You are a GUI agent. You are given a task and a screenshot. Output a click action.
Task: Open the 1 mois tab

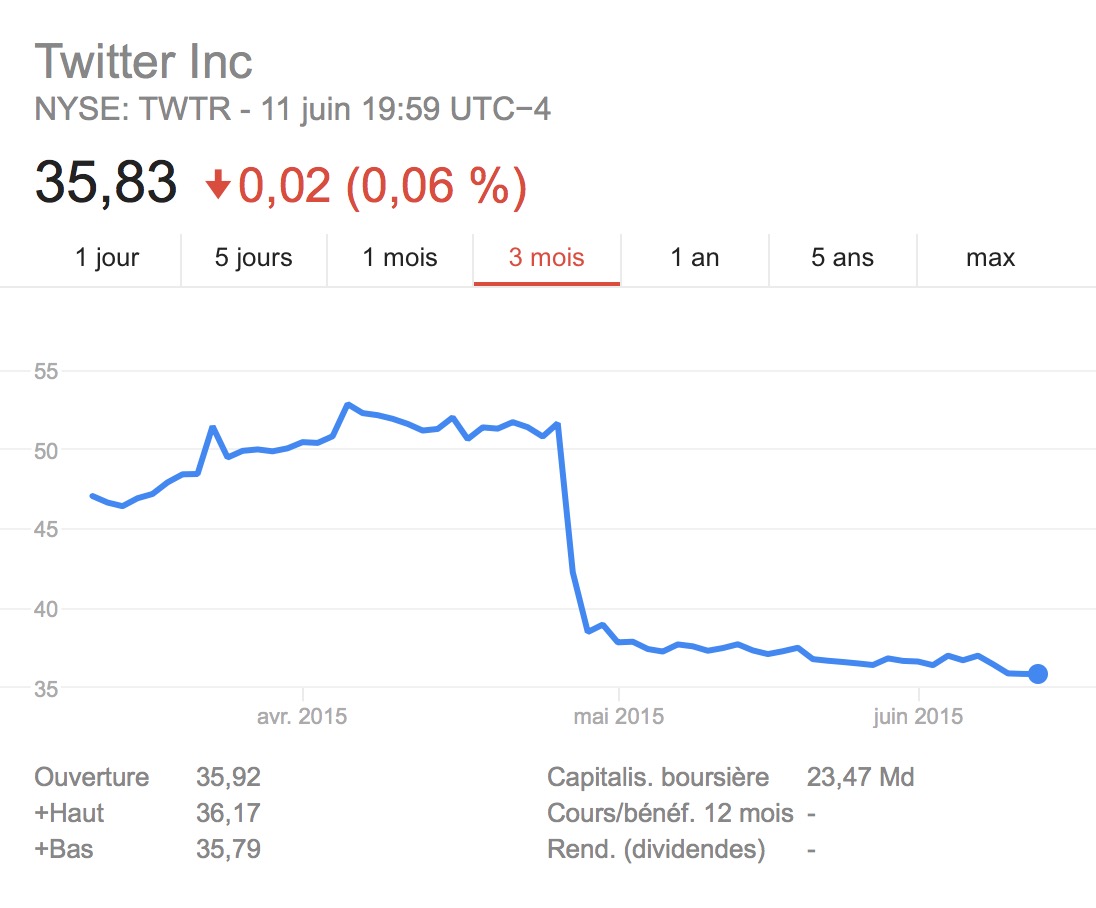point(400,258)
